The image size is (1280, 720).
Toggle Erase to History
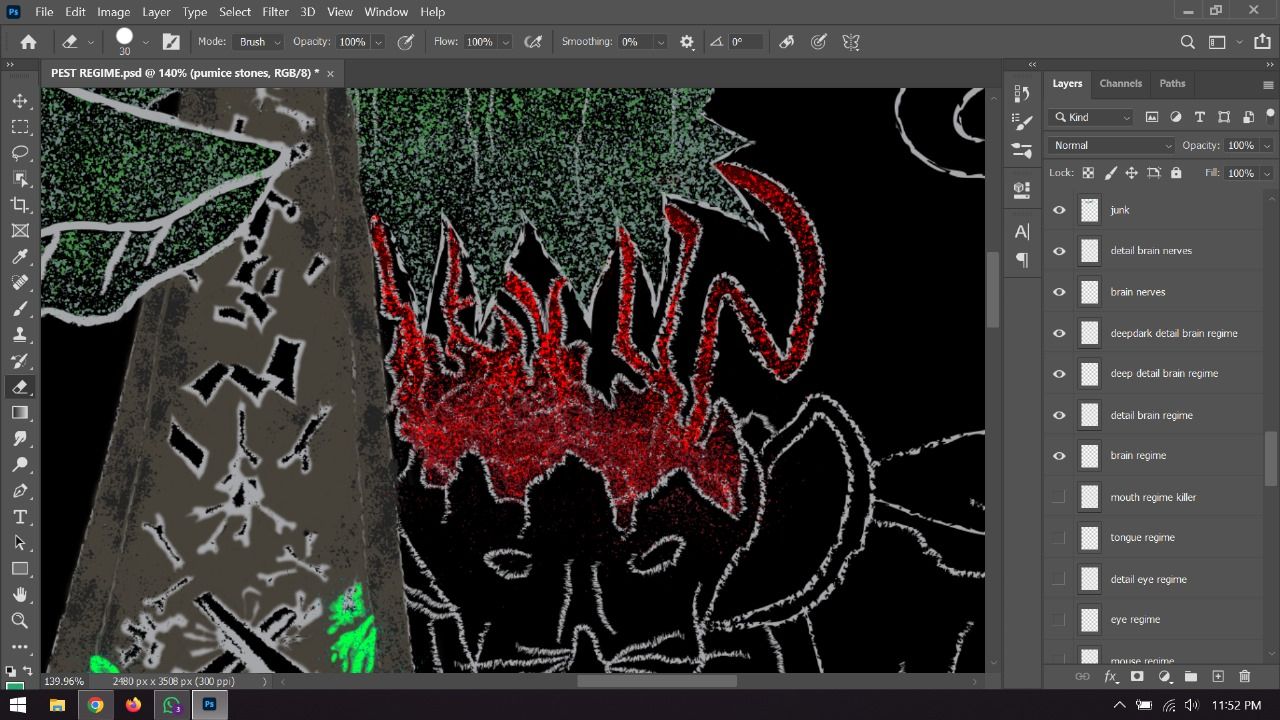tap(787, 42)
